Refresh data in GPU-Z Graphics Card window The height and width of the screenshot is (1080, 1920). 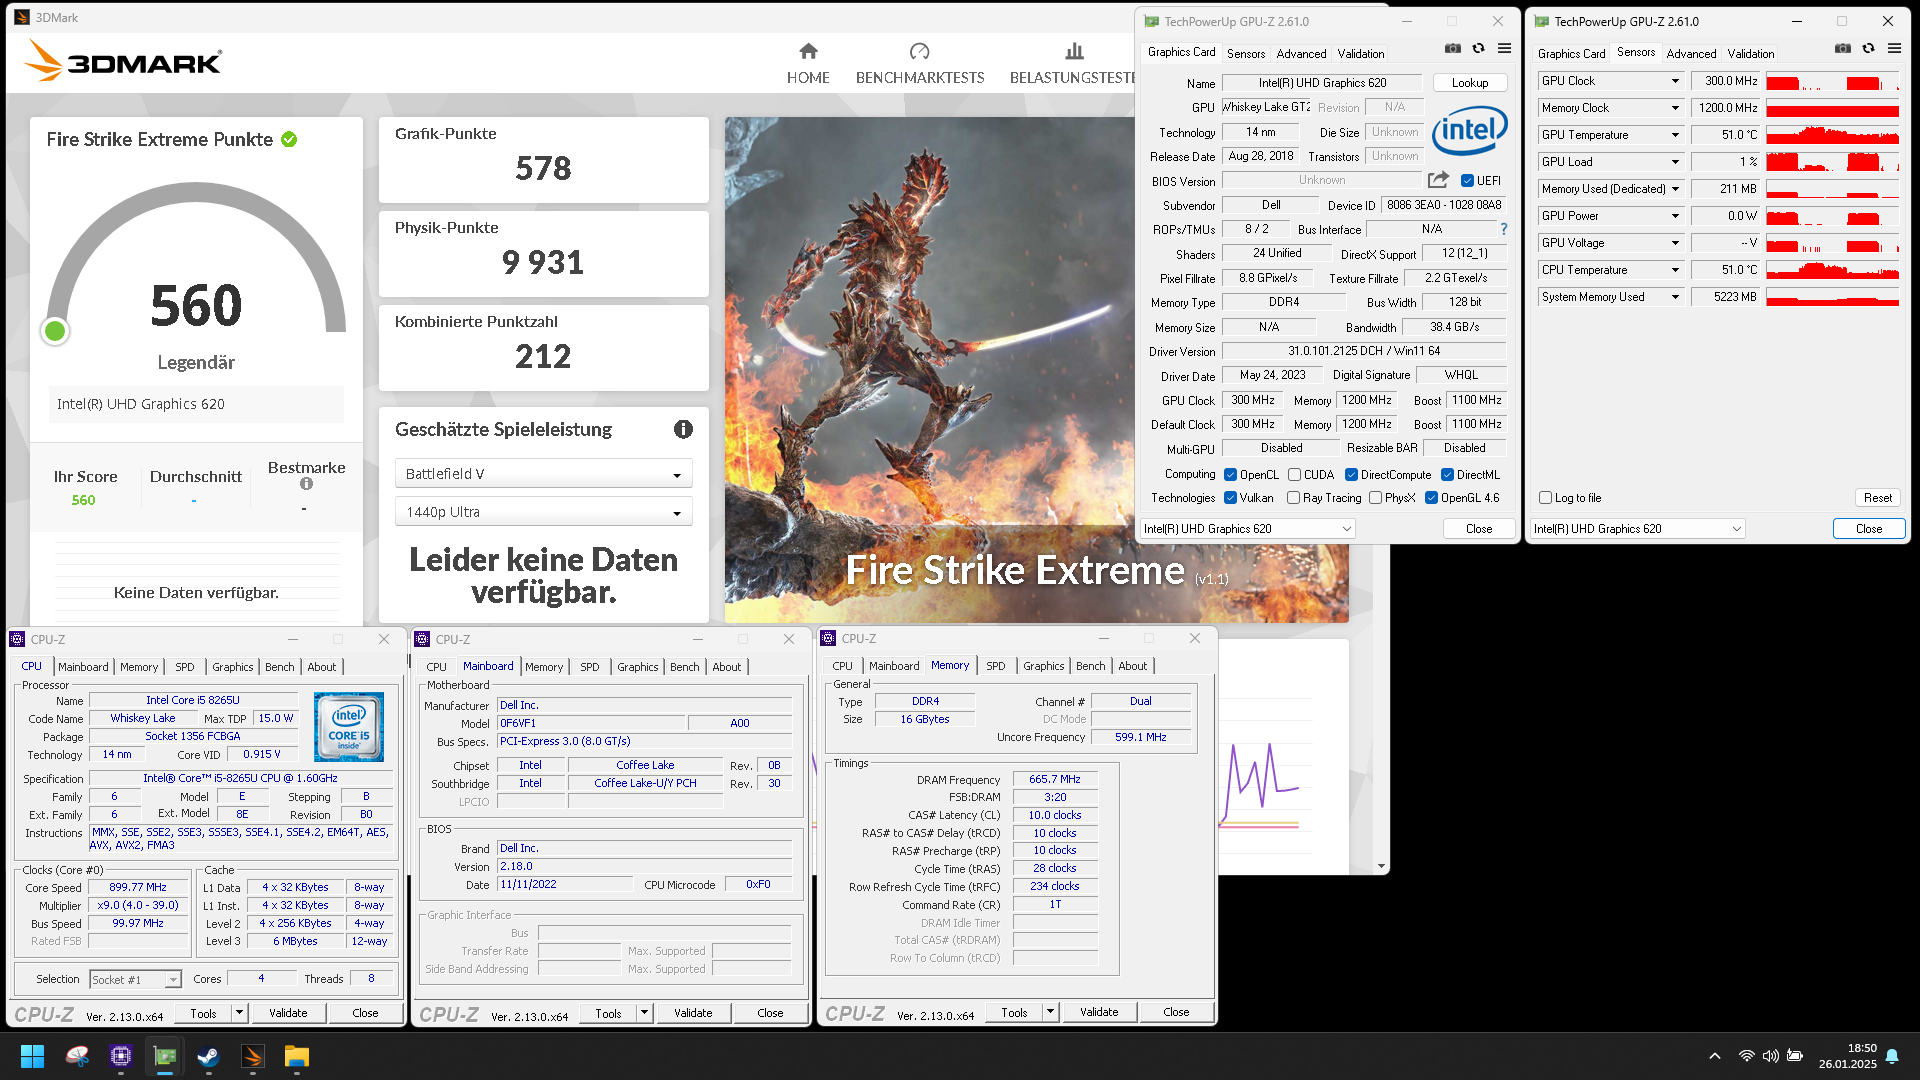tap(1478, 48)
